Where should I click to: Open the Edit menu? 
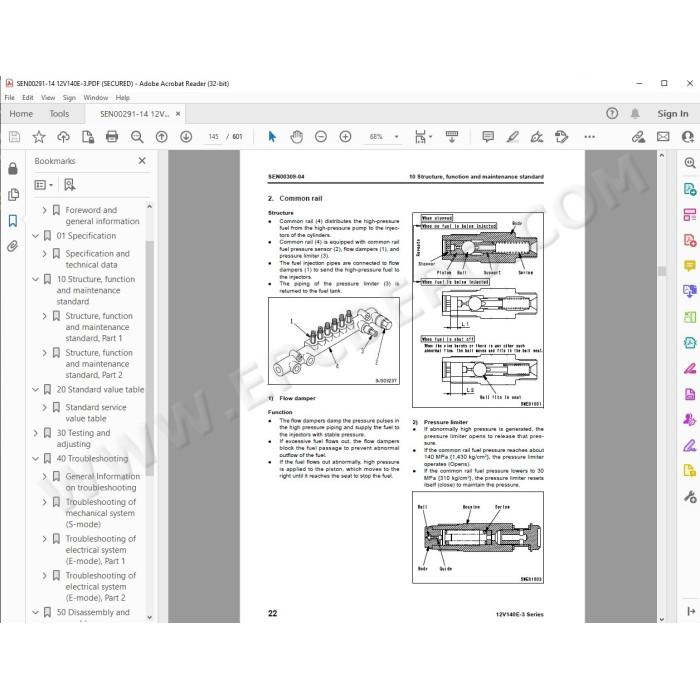click(x=28, y=97)
